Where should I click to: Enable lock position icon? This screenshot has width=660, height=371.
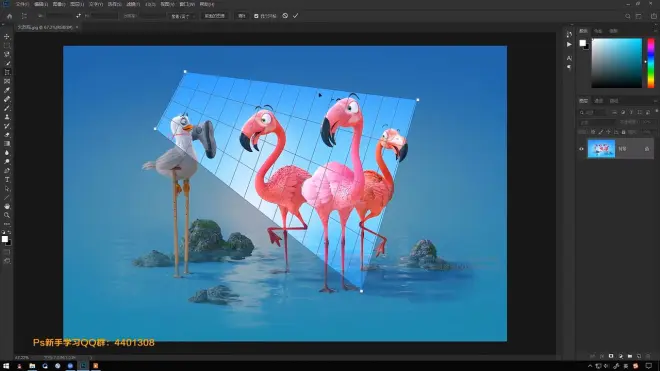tap(608, 132)
